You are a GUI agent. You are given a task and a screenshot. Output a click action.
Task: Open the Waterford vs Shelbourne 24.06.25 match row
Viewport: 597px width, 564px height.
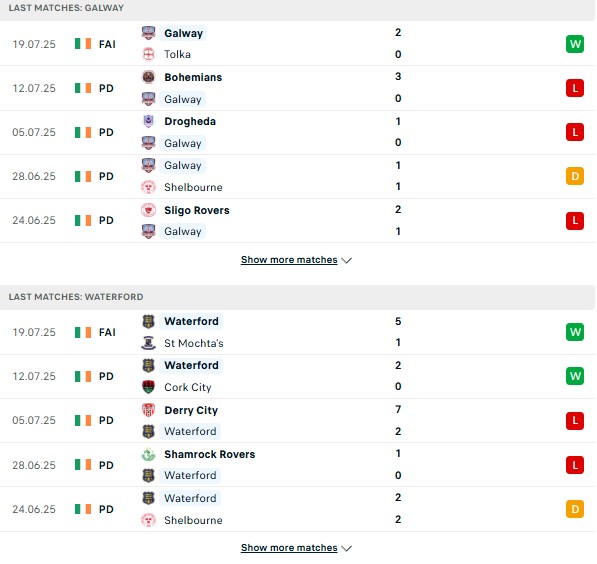click(297, 509)
